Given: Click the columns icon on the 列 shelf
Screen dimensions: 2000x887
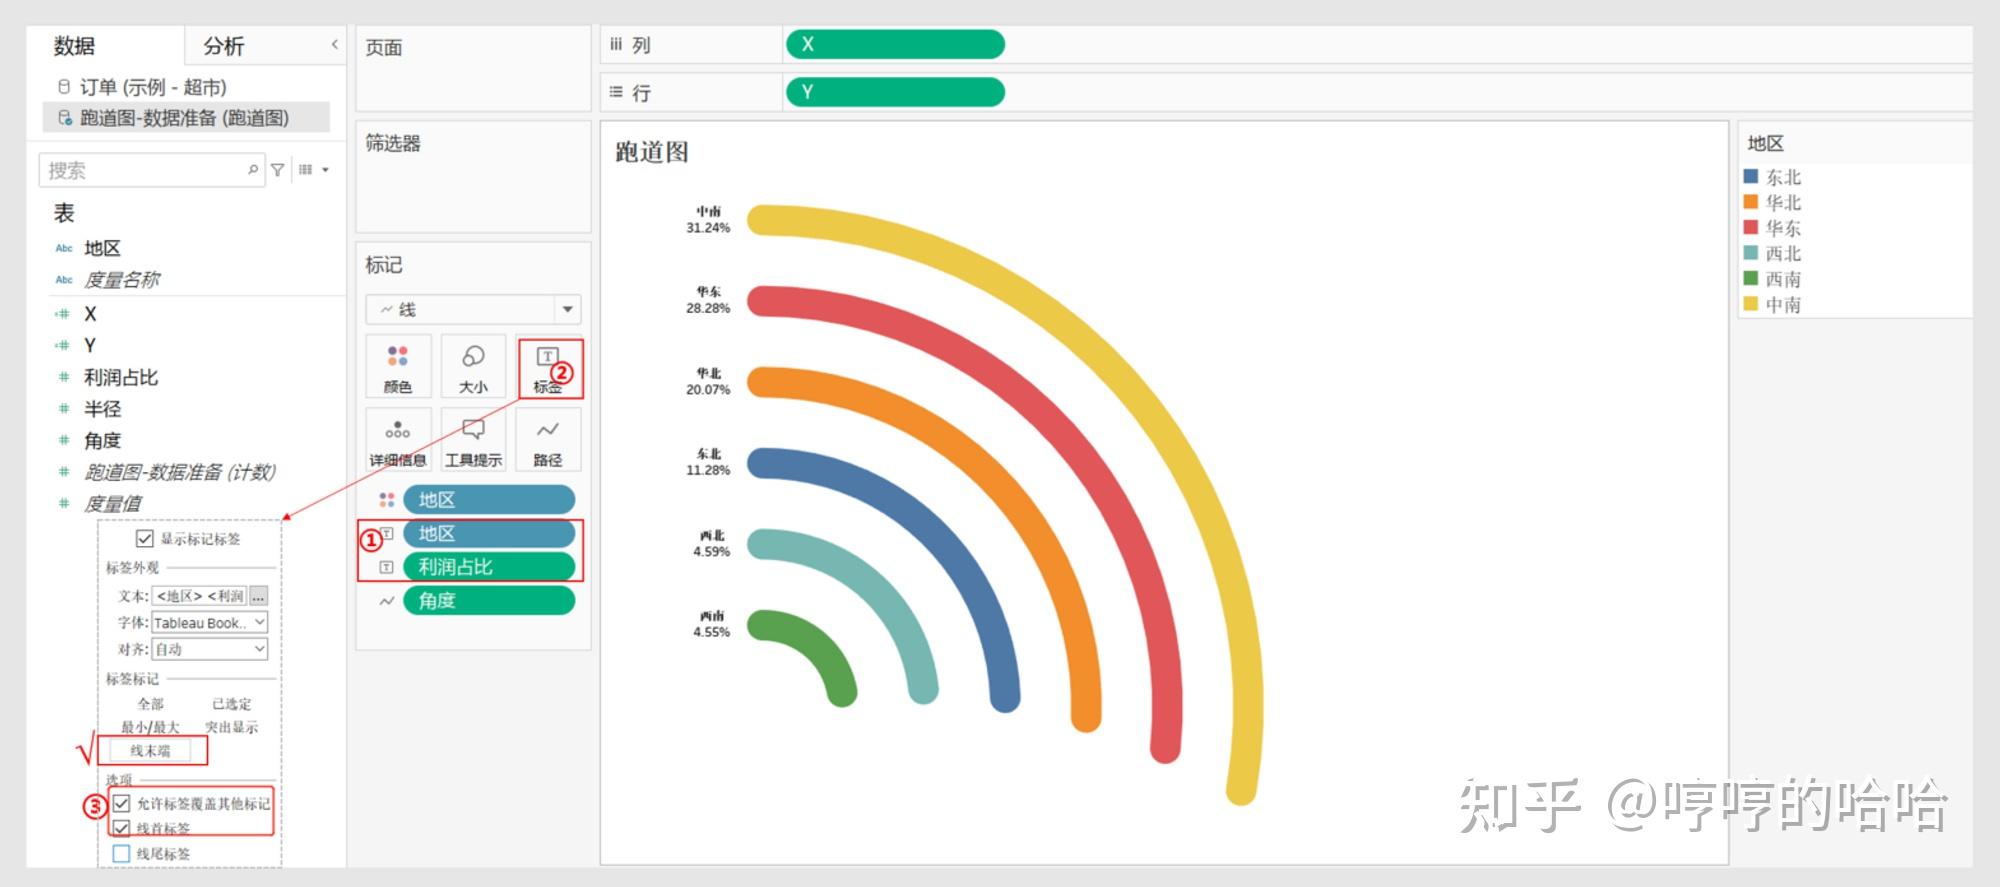Looking at the screenshot, I should (616, 44).
